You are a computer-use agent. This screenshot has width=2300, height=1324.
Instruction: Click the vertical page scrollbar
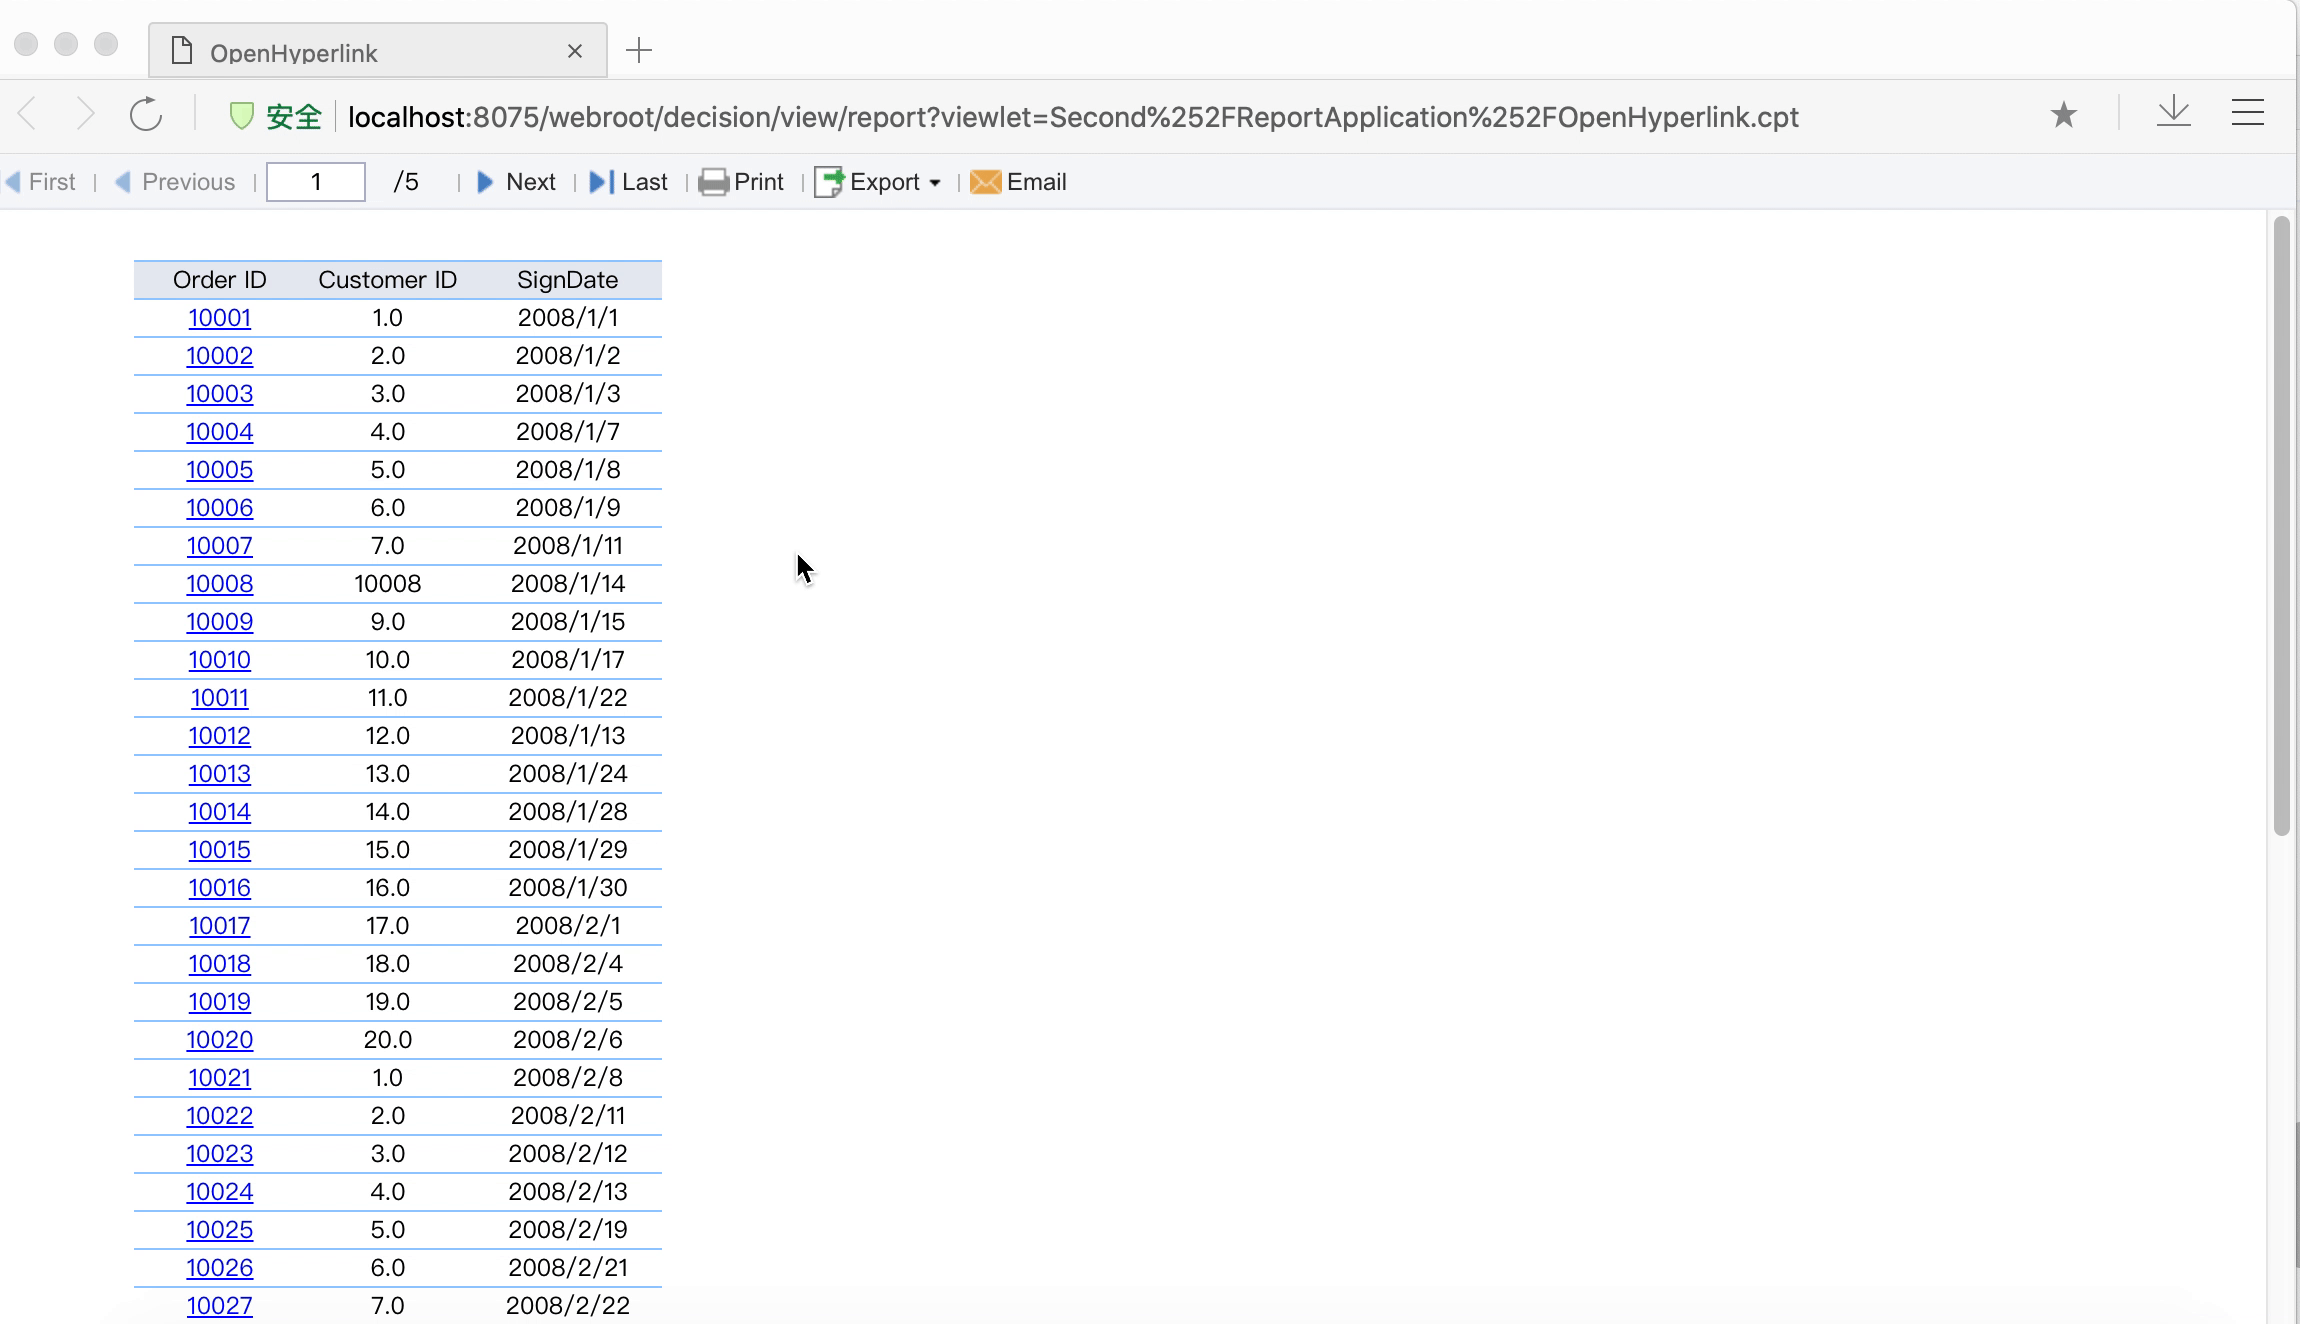click(2281, 525)
